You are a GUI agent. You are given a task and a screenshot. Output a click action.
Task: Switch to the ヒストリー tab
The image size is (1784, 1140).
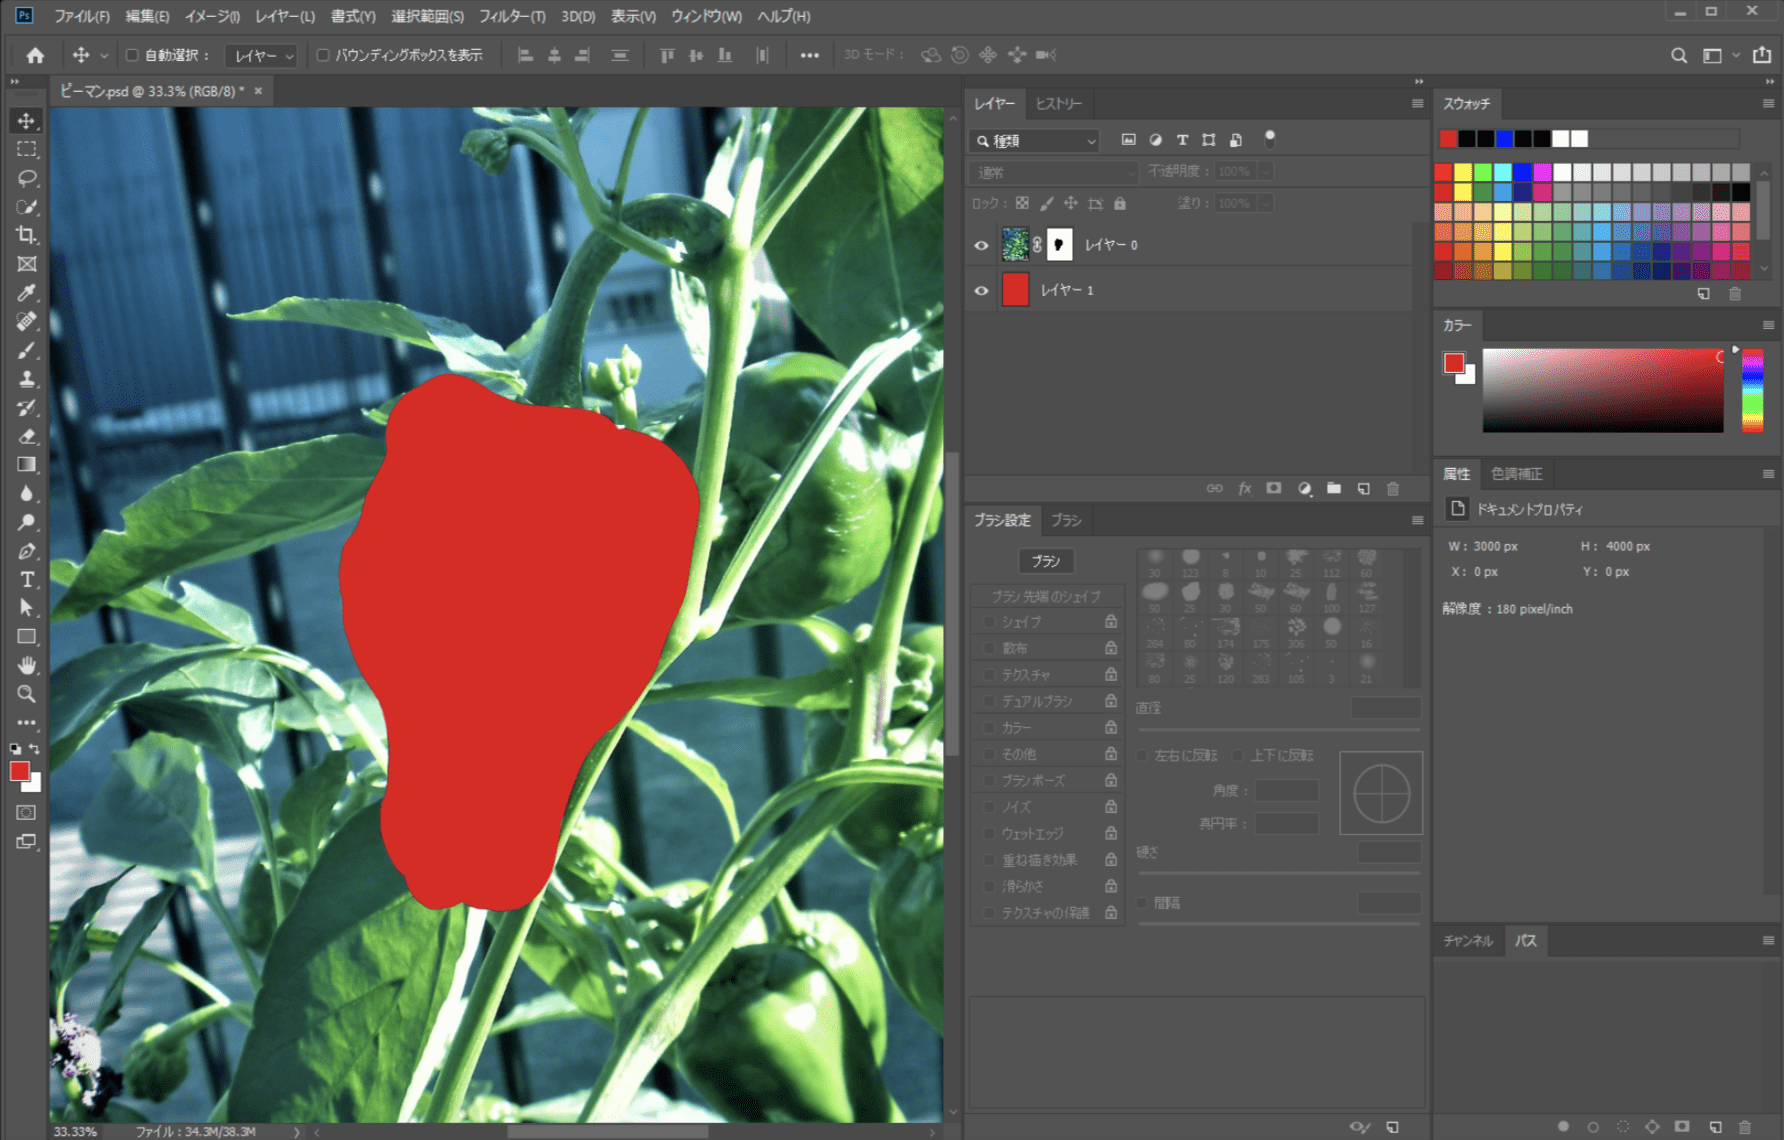pyautogui.click(x=1058, y=104)
